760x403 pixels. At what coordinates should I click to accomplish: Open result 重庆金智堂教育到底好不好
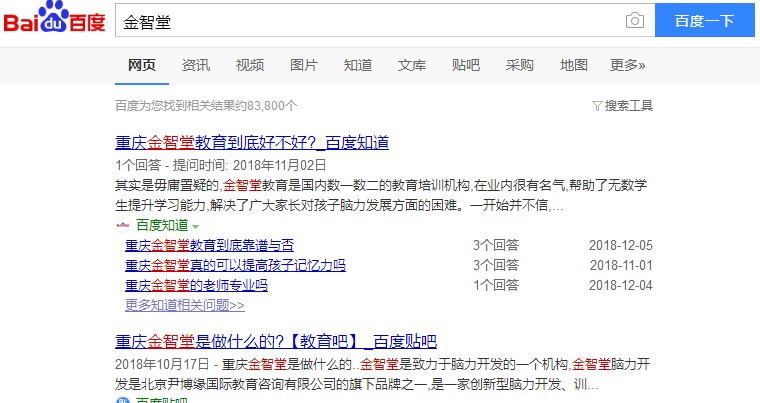tap(252, 143)
